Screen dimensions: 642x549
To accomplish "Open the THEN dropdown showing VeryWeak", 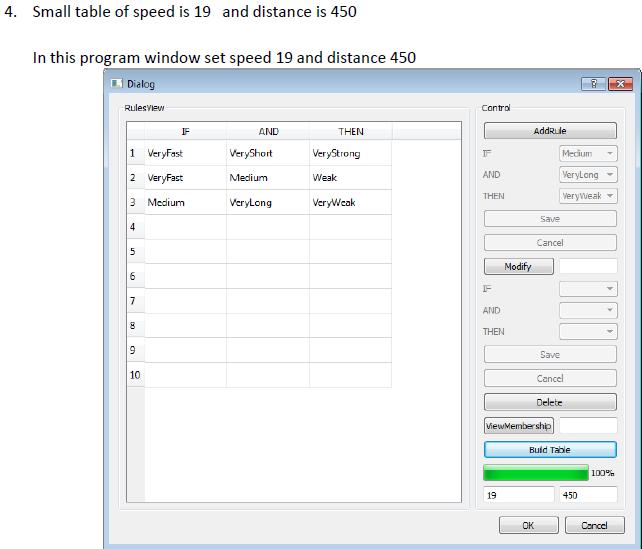I will click(588, 196).
